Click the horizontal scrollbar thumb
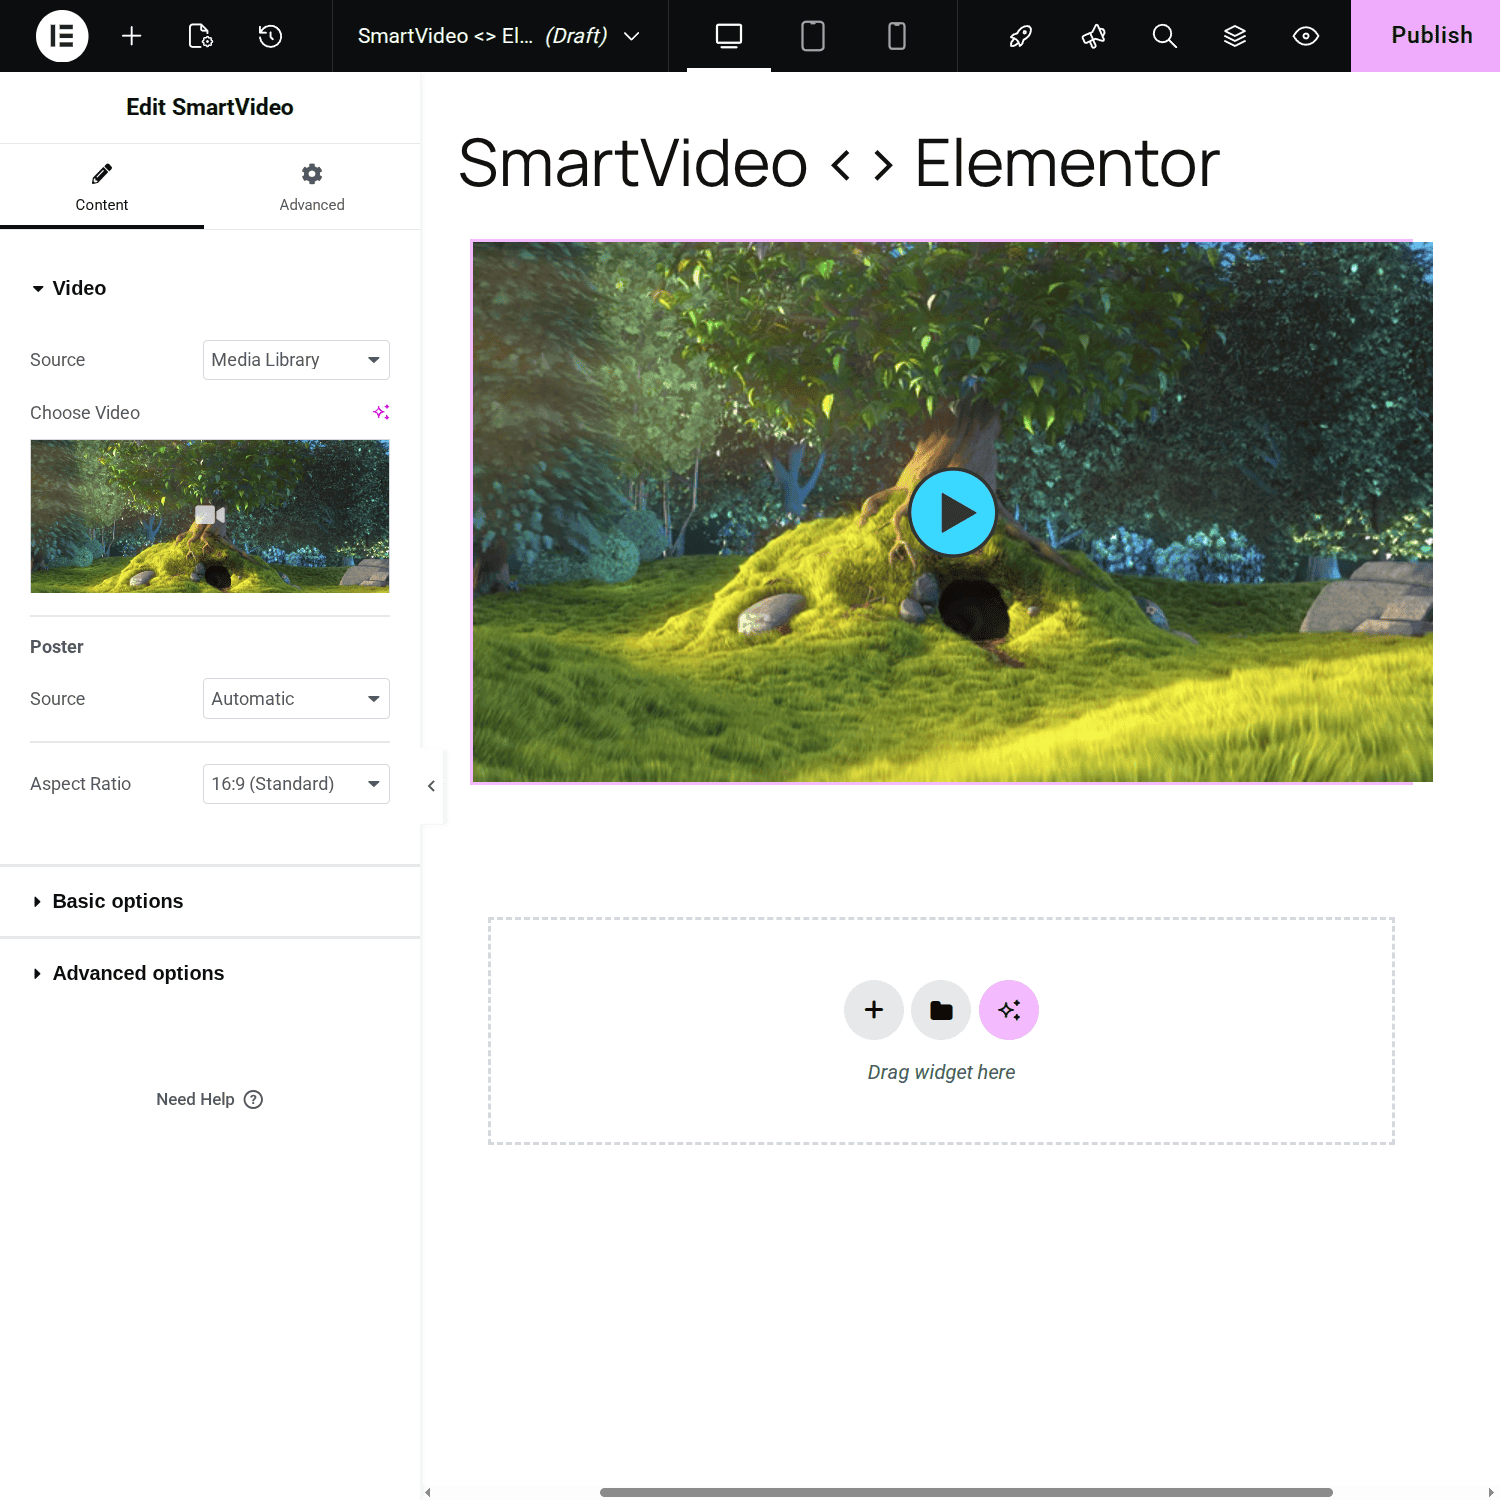This screenshot has width=1500, height=1500. coord(966,1492)
